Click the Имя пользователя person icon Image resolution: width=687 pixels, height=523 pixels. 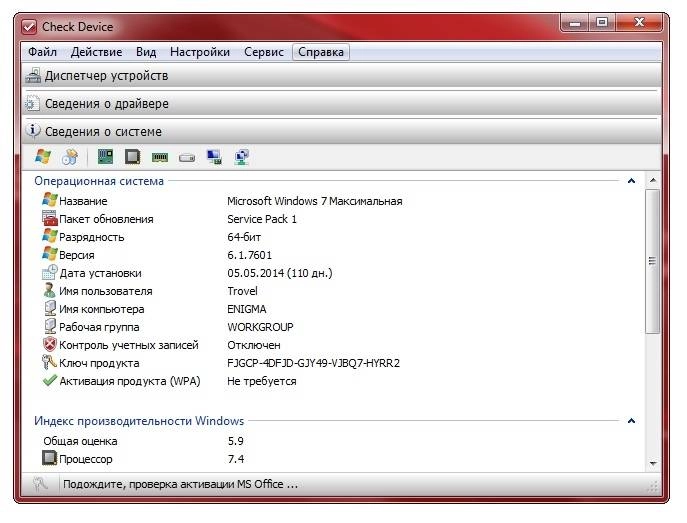tap(50, 290)
